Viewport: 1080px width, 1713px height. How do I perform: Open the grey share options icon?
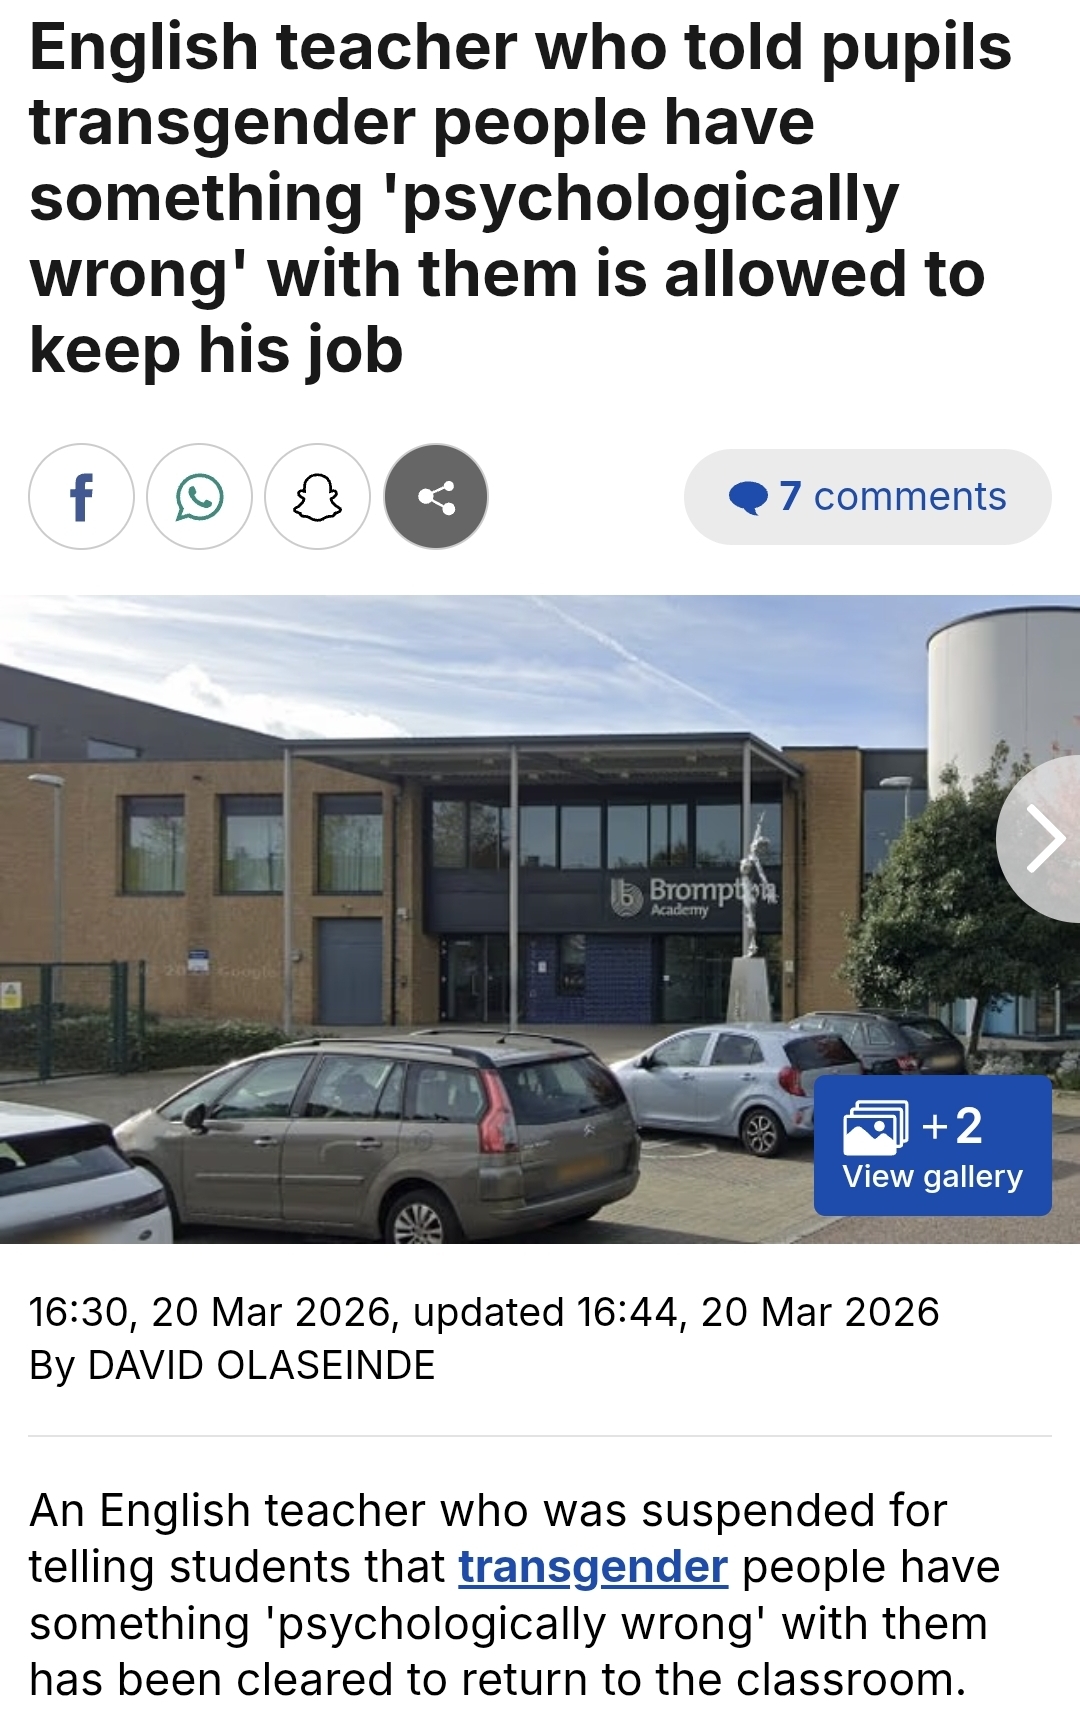pyautogui.click(x=436, y=497)
